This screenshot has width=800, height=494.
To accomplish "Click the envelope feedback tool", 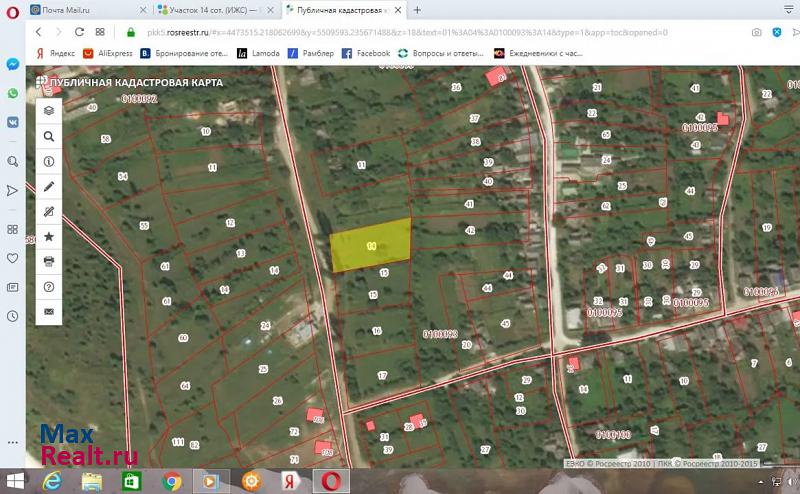I will [48, 311].
